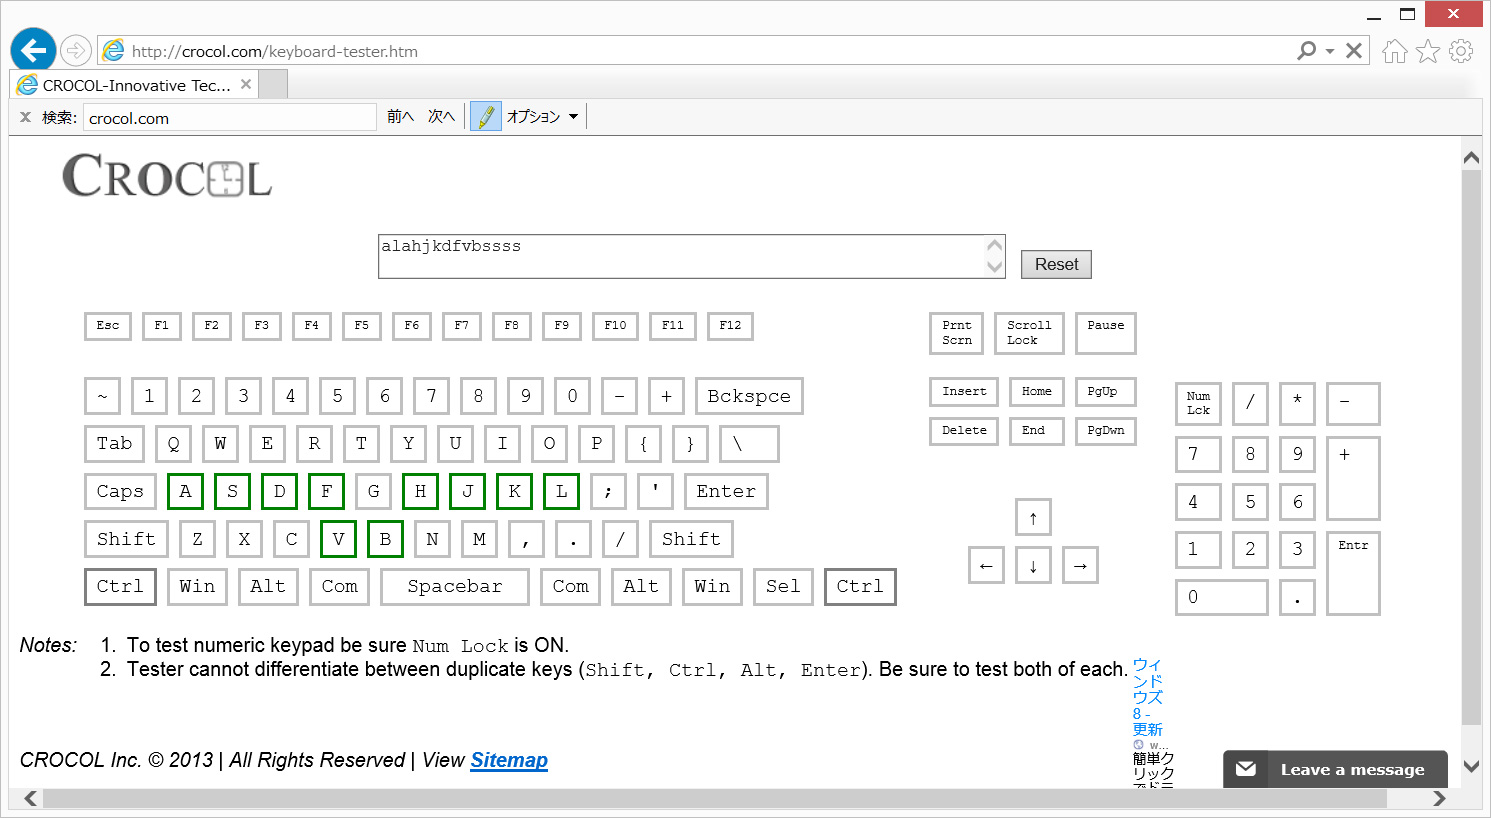Click the F5 key
This screenshot has width=1491, height=818.
[361, 326]
